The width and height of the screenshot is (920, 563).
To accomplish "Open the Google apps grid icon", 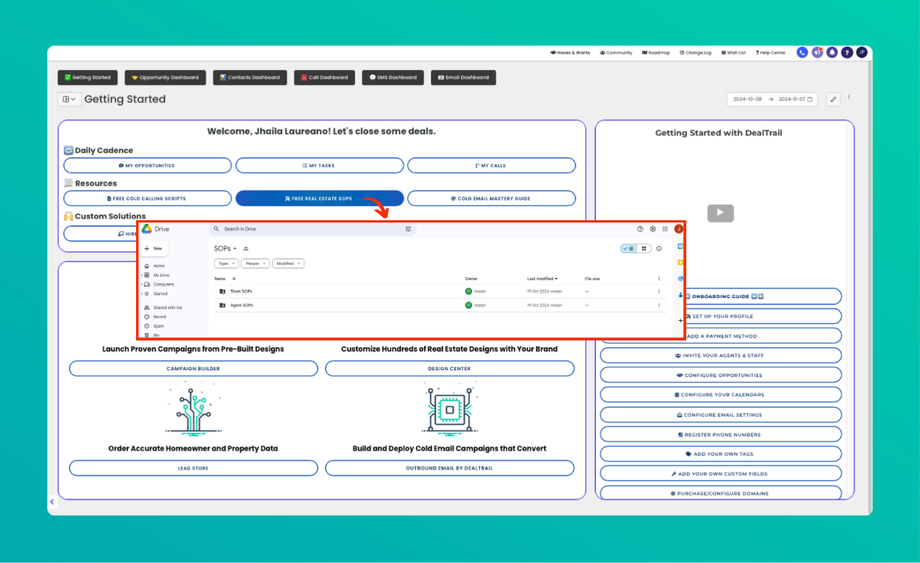I will tap(665, 229).
